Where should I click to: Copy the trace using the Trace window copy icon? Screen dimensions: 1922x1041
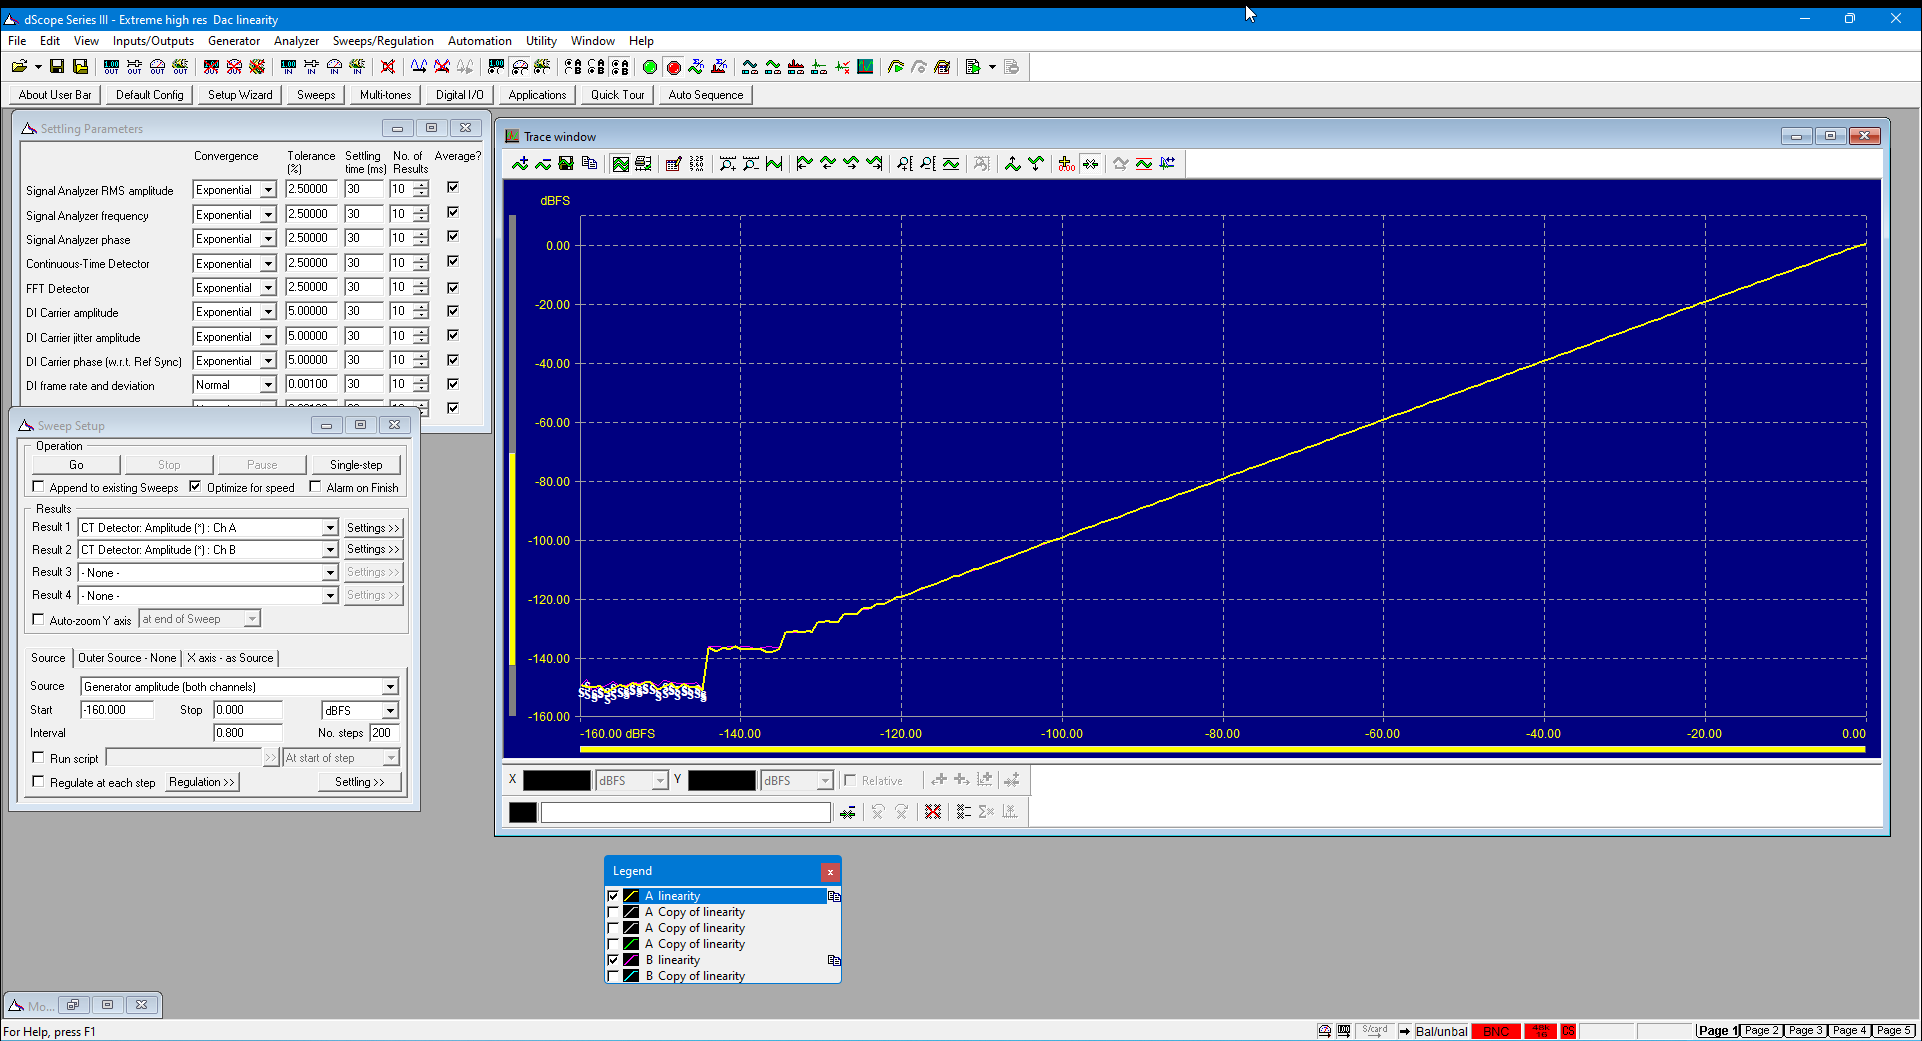coord(589,164)
